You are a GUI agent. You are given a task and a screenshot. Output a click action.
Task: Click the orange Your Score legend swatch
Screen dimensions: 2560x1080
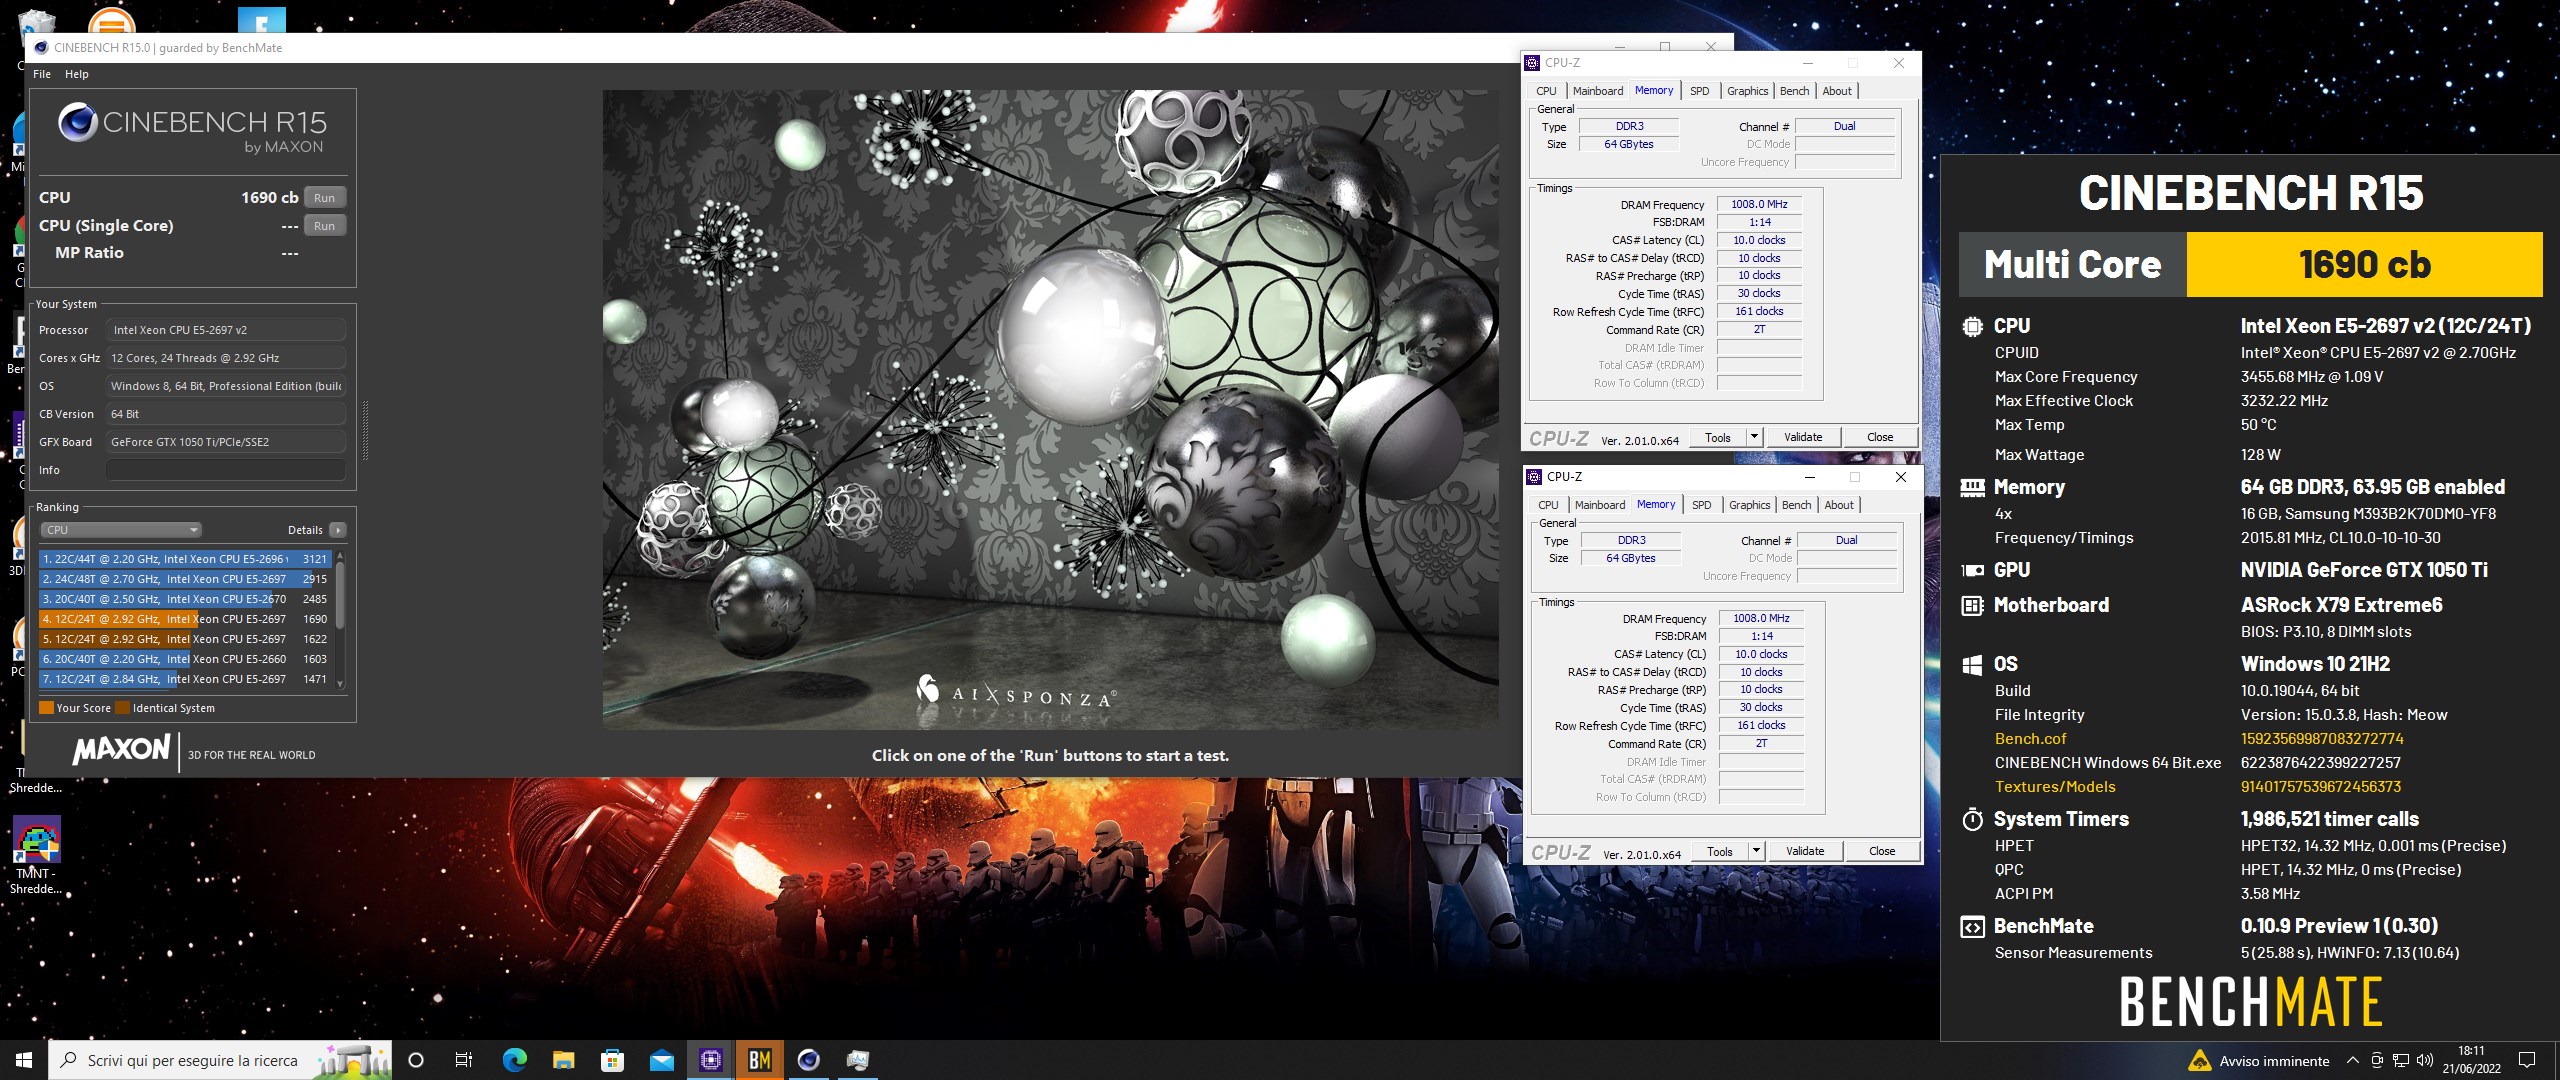[46, 708]
